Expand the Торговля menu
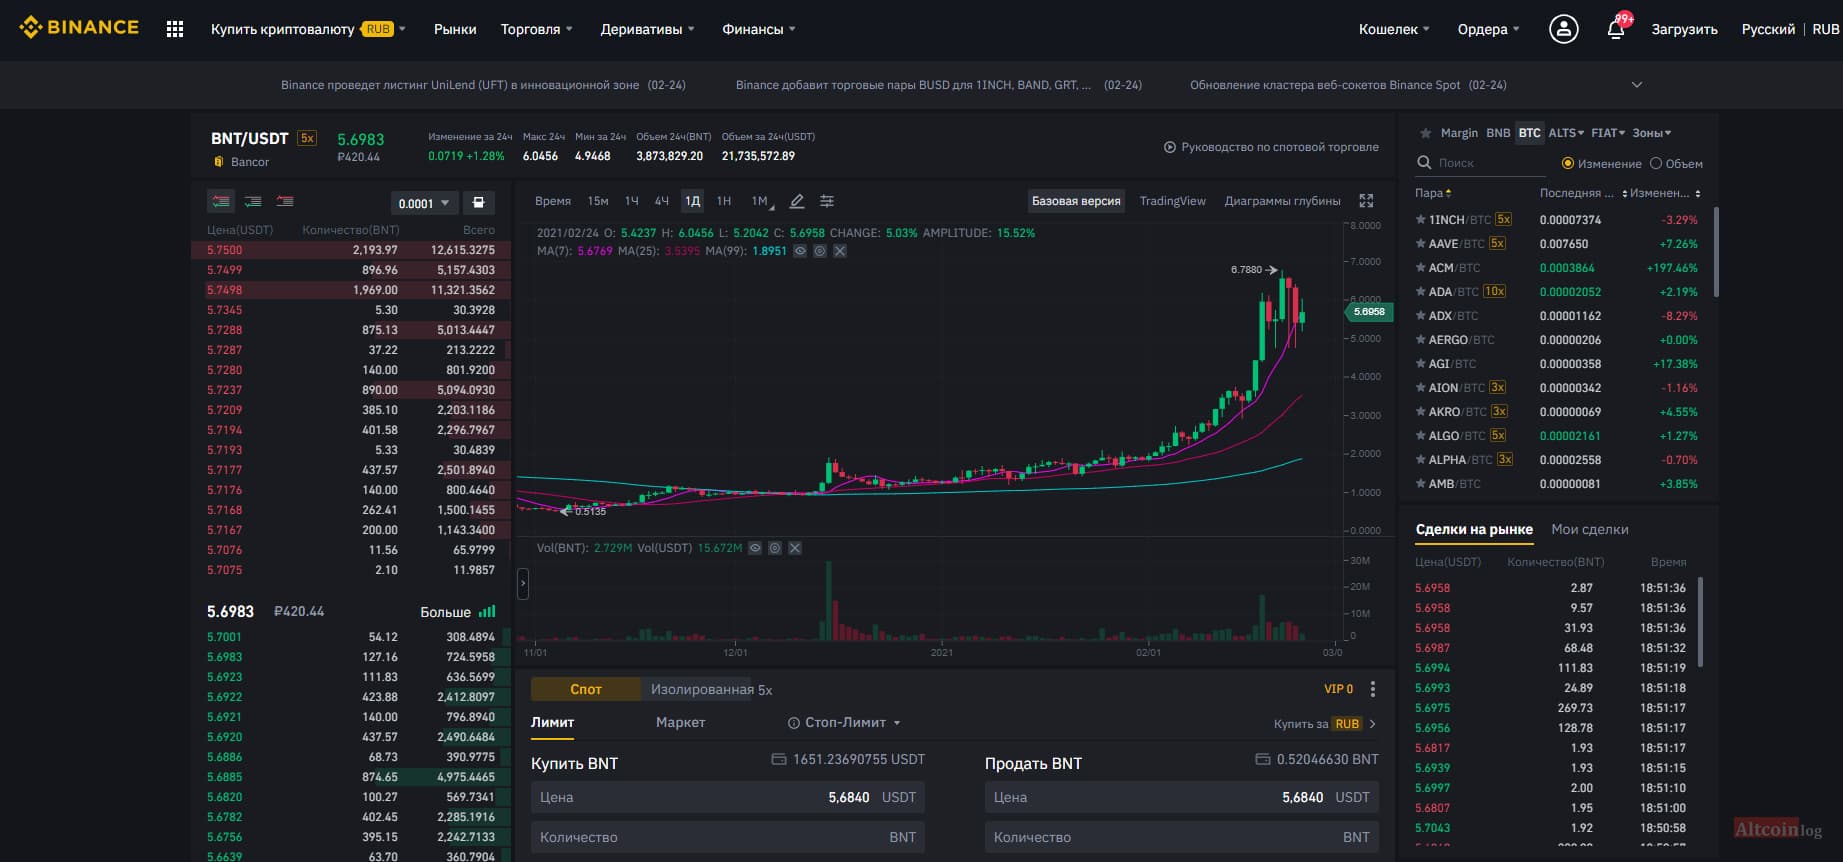The width and height of the screenshot is (1843, 862). pos(537,29)
